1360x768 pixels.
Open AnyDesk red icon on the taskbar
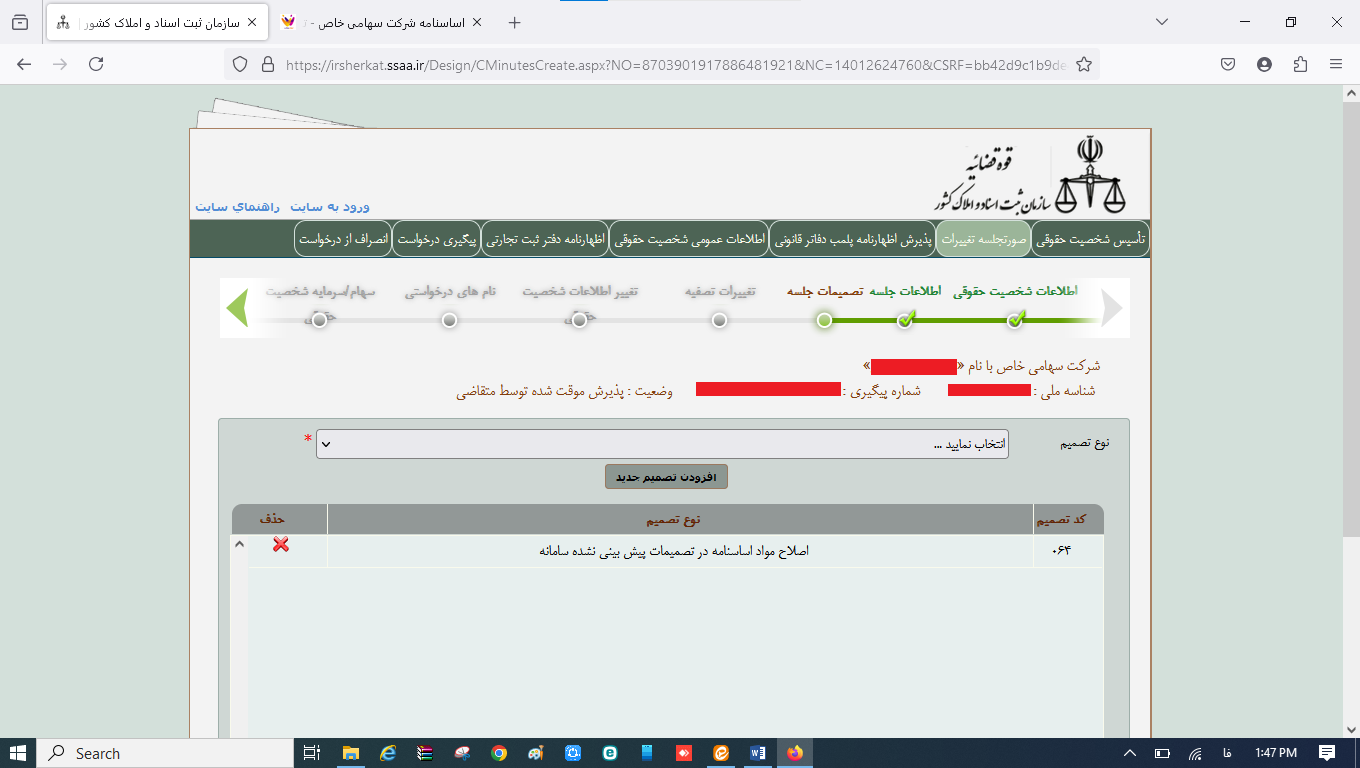(683, 753)
